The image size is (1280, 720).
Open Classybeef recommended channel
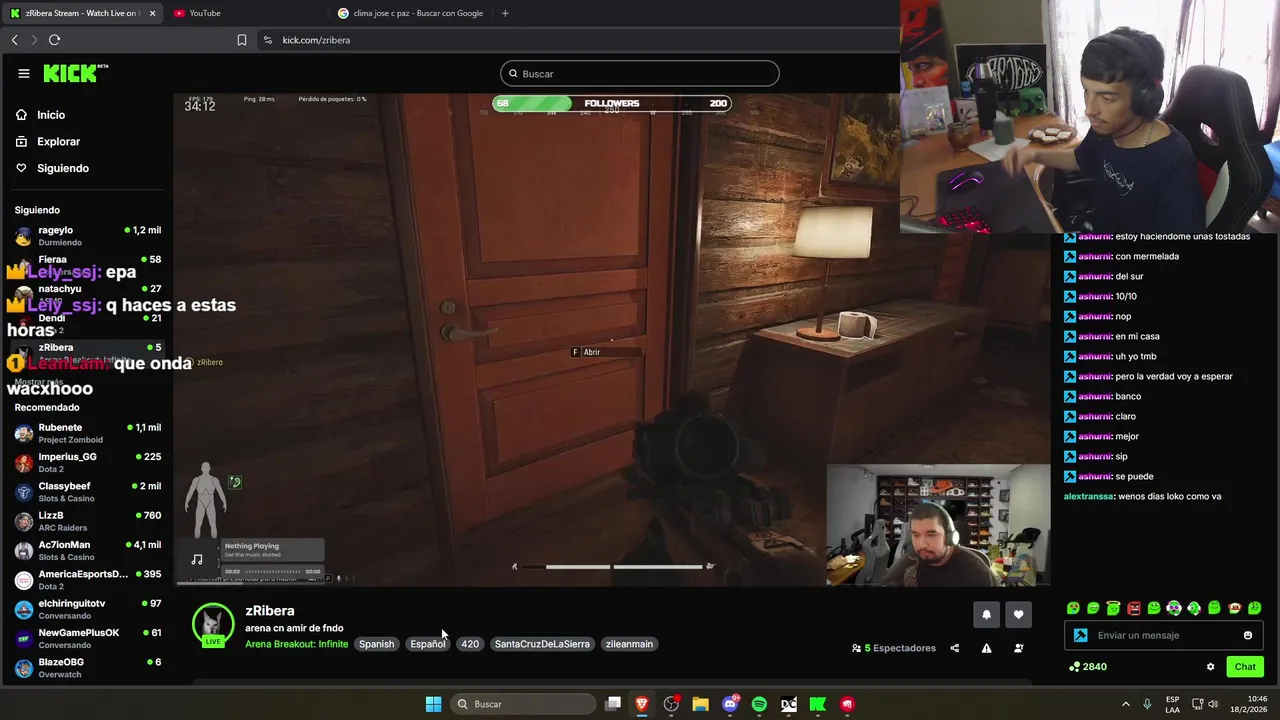click(88, 492)
